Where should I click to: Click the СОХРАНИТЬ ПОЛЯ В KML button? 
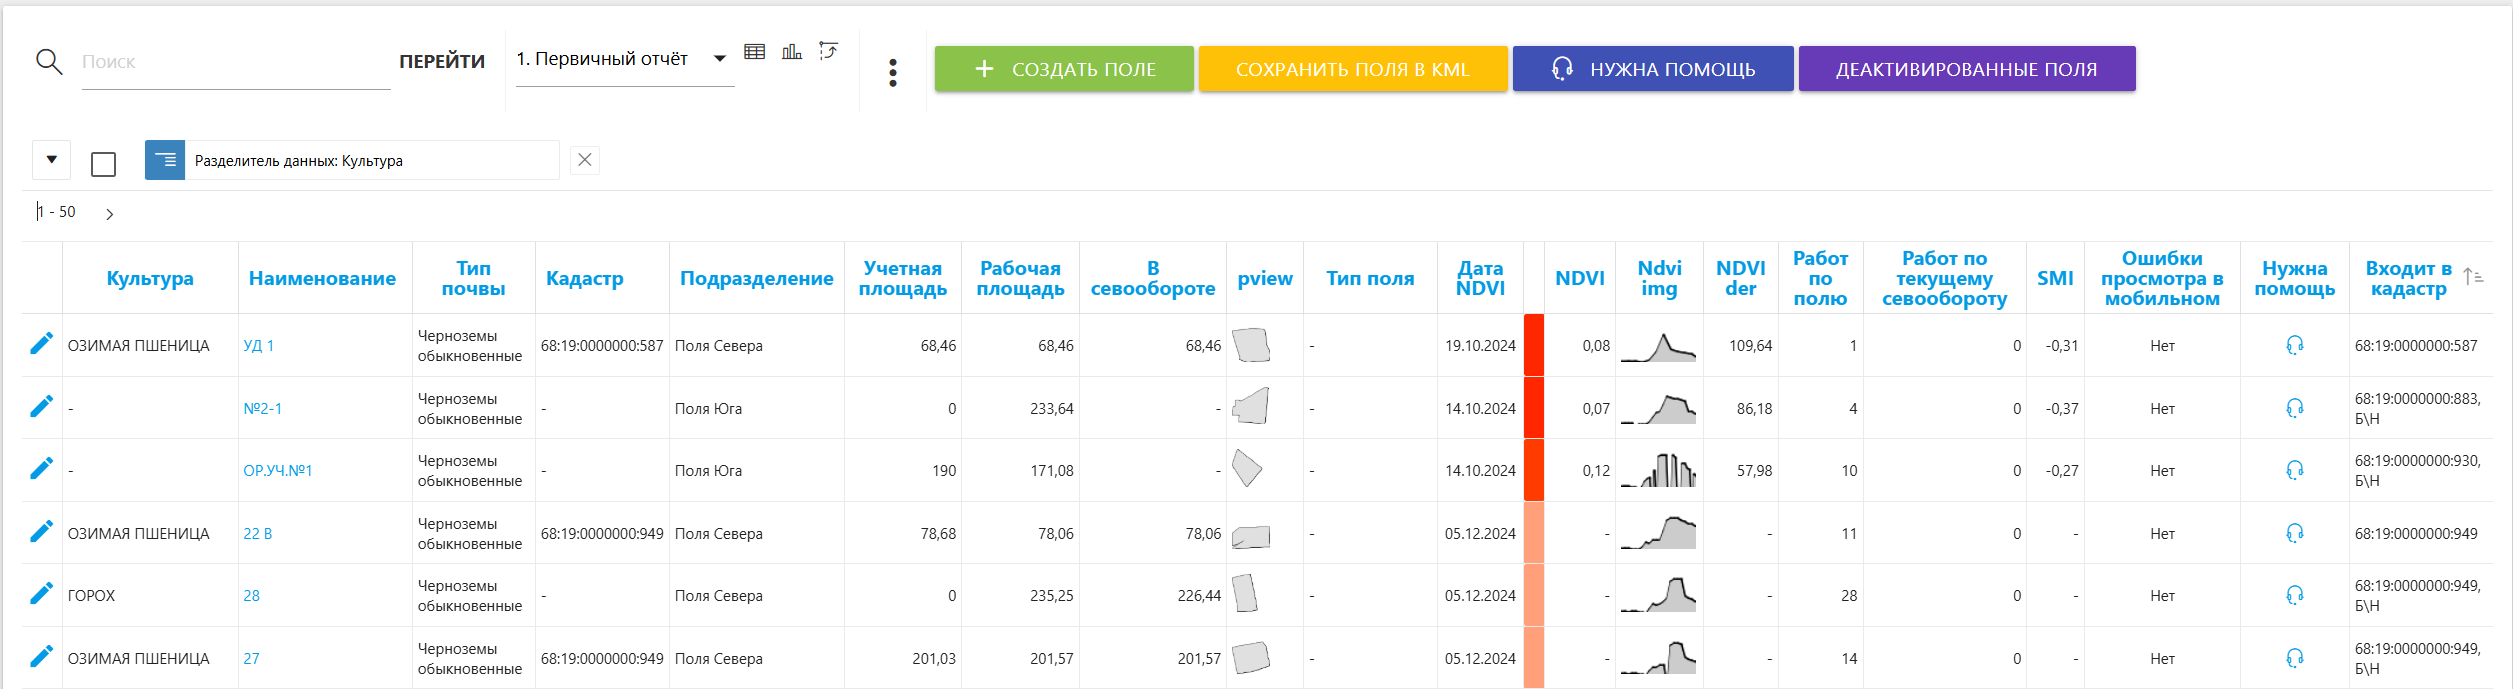tap(1352, 69)
